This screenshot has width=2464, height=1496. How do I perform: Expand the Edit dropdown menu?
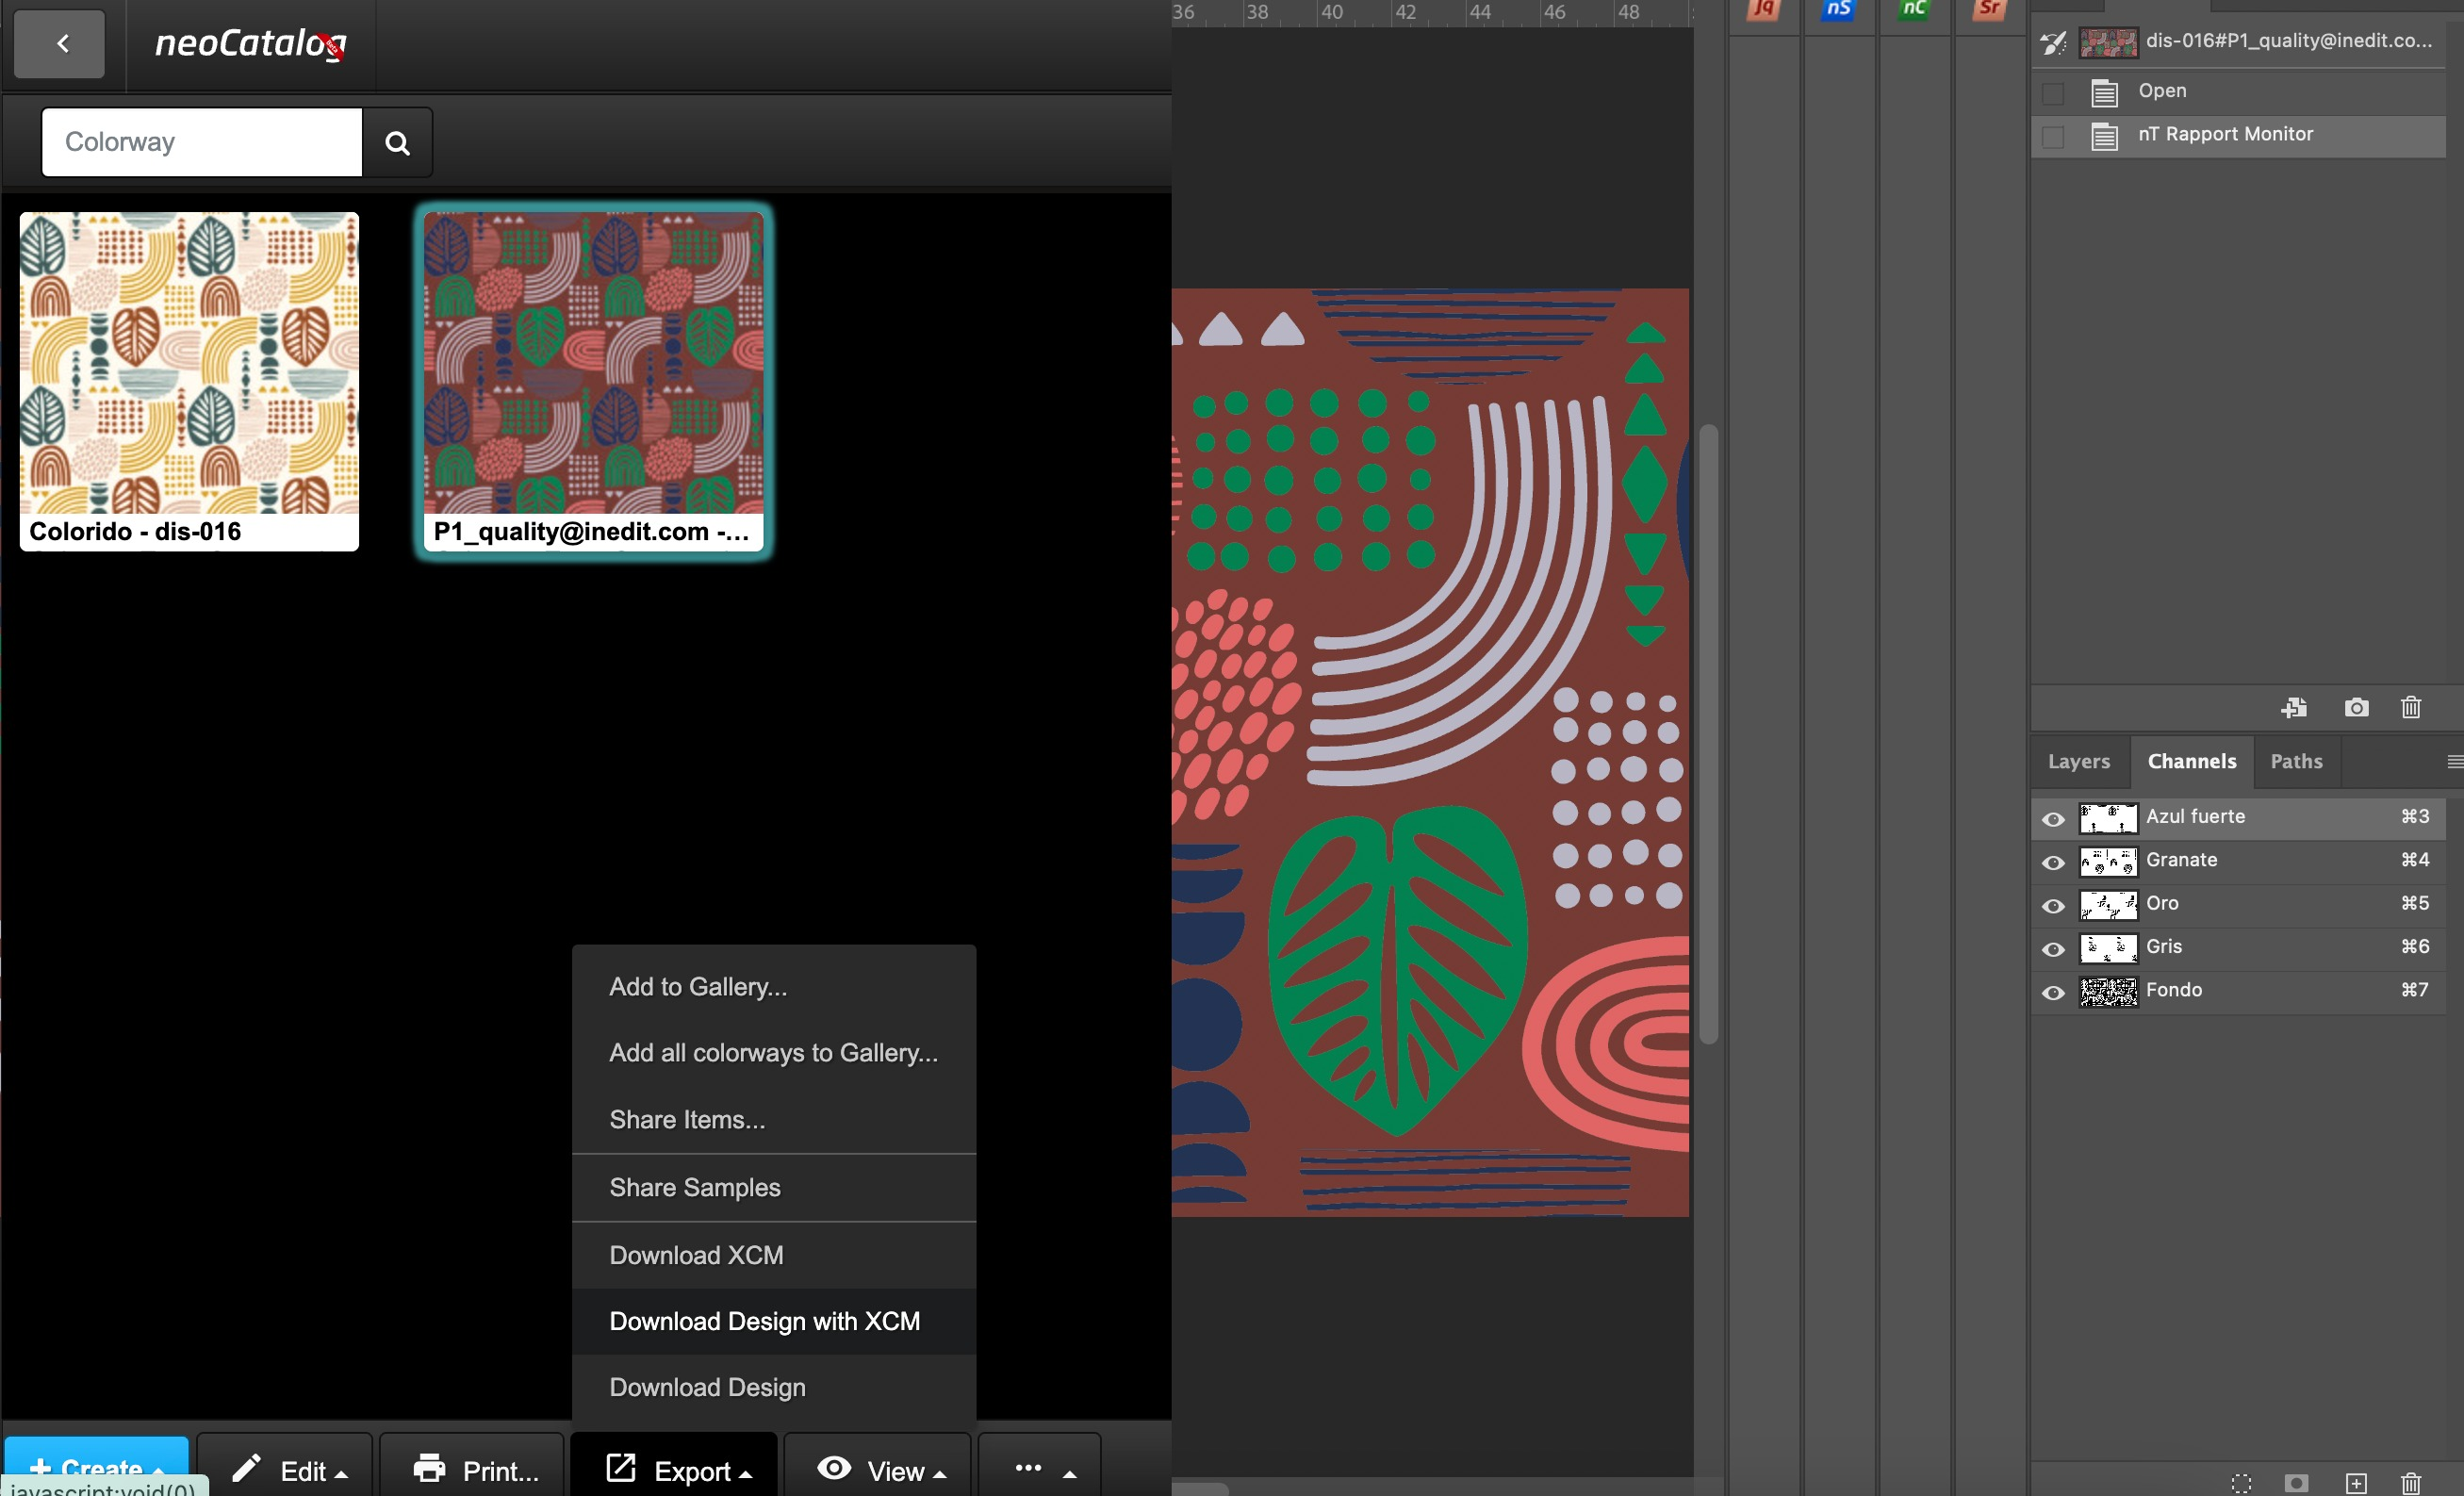click(x=287, y=1470)
